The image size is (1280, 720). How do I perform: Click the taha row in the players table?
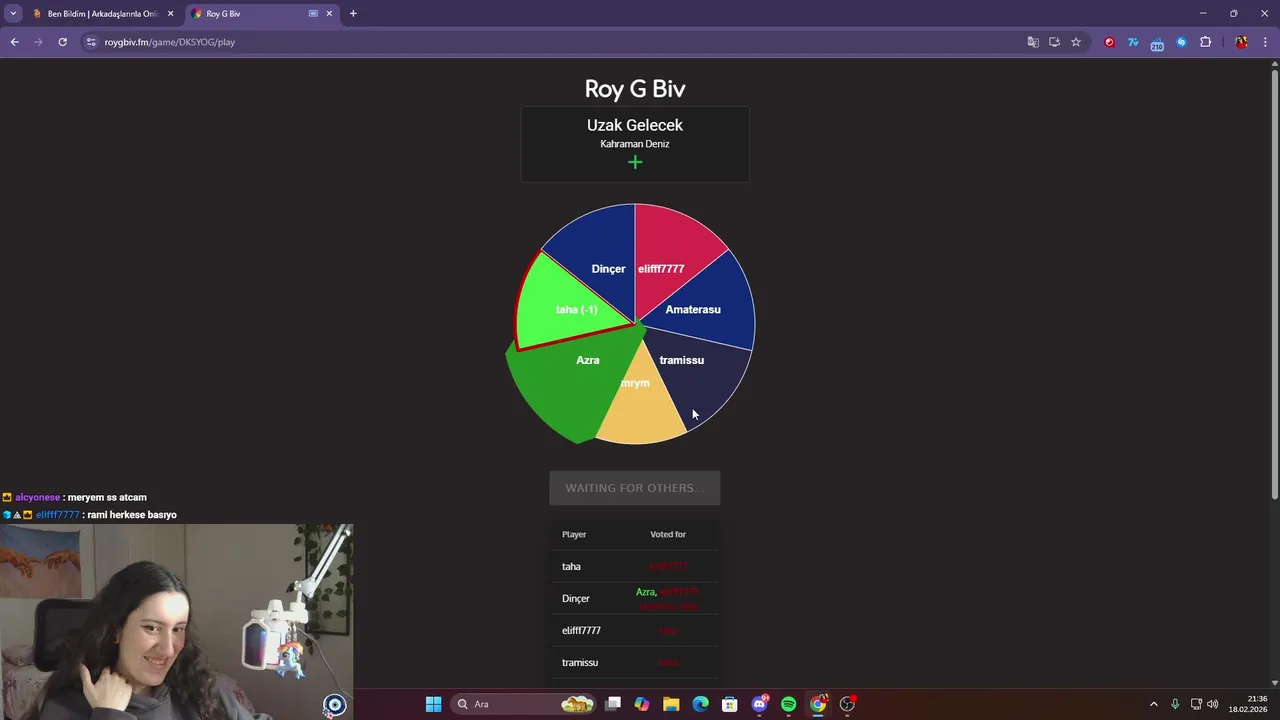point(635,566)
